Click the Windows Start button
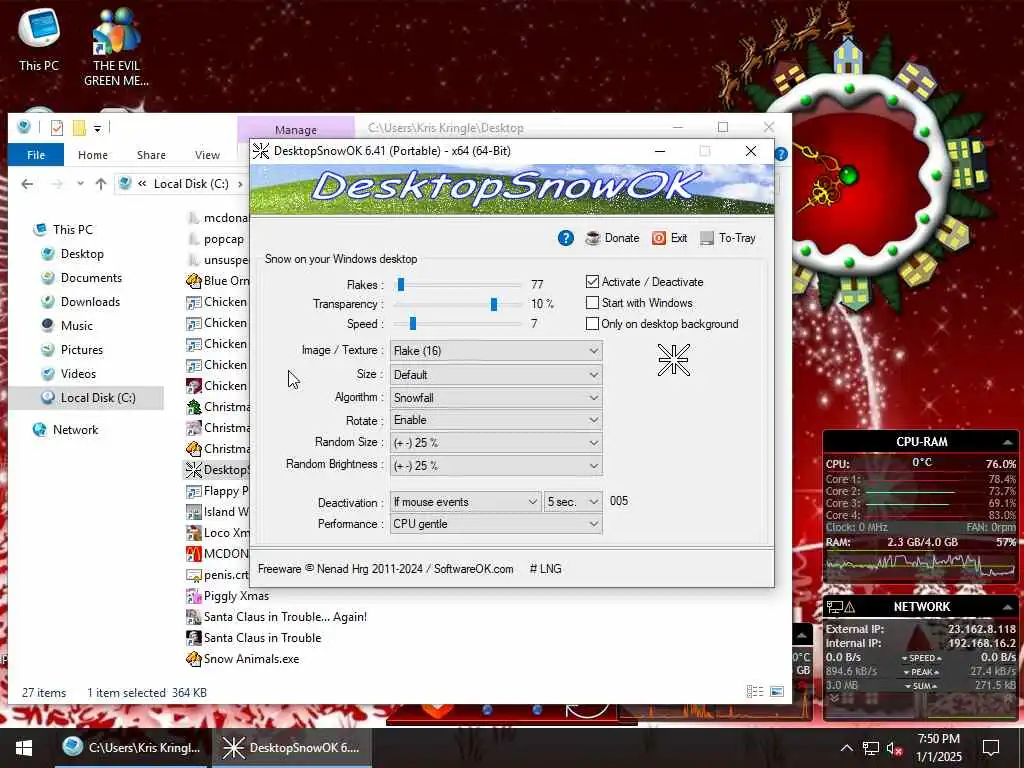The image size is (1024, 768). [24, 748]
